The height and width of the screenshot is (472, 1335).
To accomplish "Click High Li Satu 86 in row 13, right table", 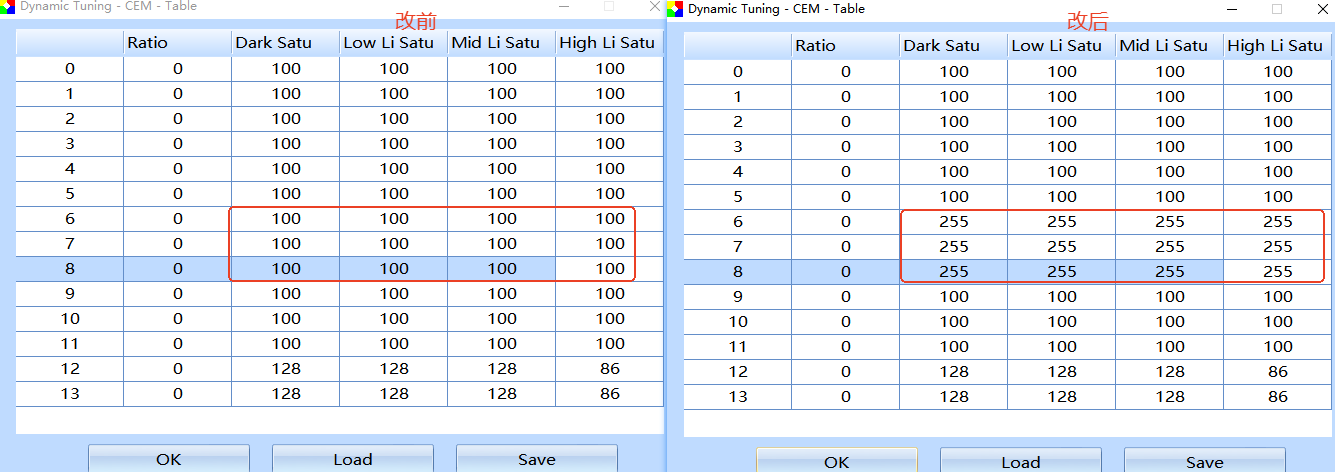I will (x=1277, y=397).
